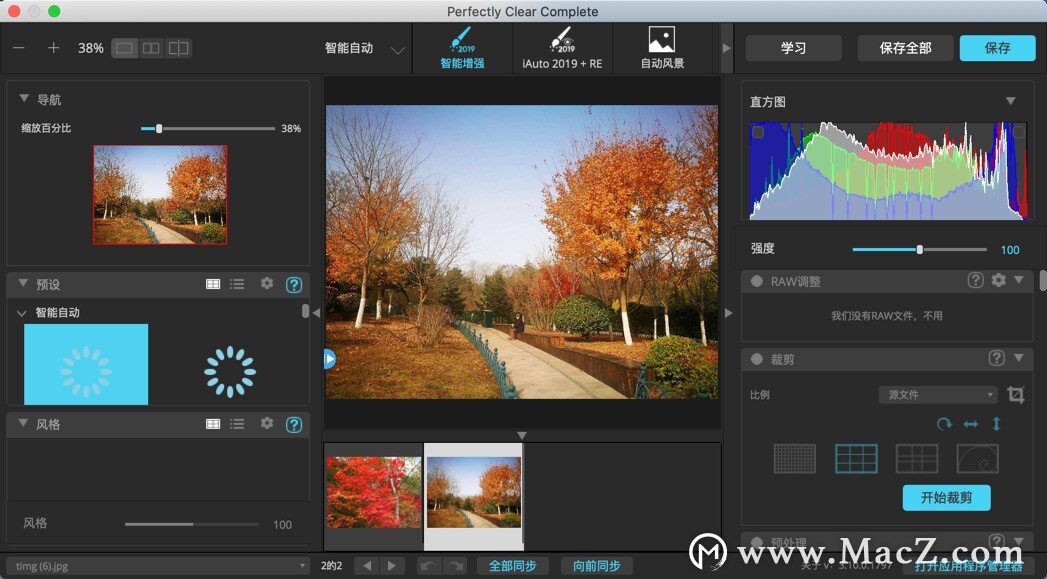The image size is (1047, 579).
Task: Collapse the 预设 panel
Action: [x=23, y=284]
